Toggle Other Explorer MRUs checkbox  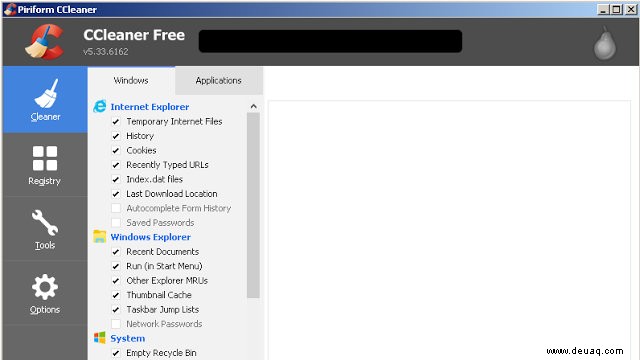coord(116,281)
